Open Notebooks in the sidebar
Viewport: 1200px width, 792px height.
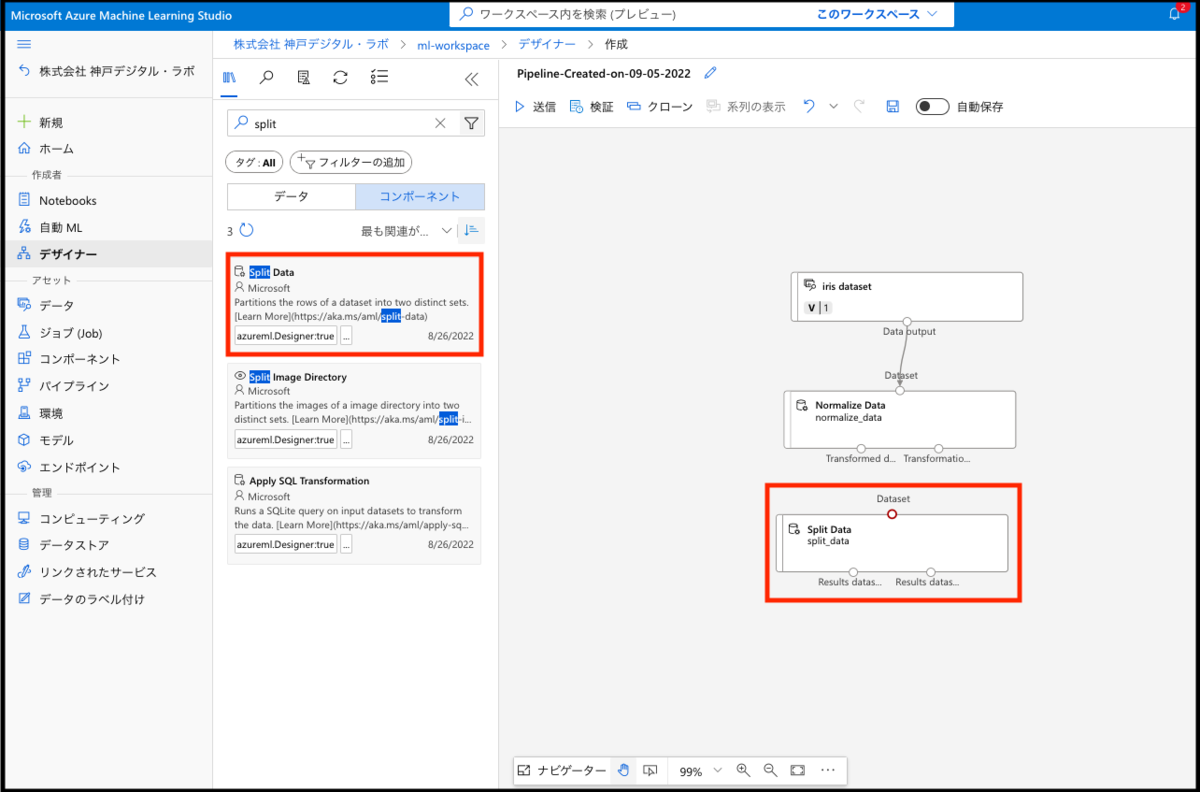[x=68, y=200]
